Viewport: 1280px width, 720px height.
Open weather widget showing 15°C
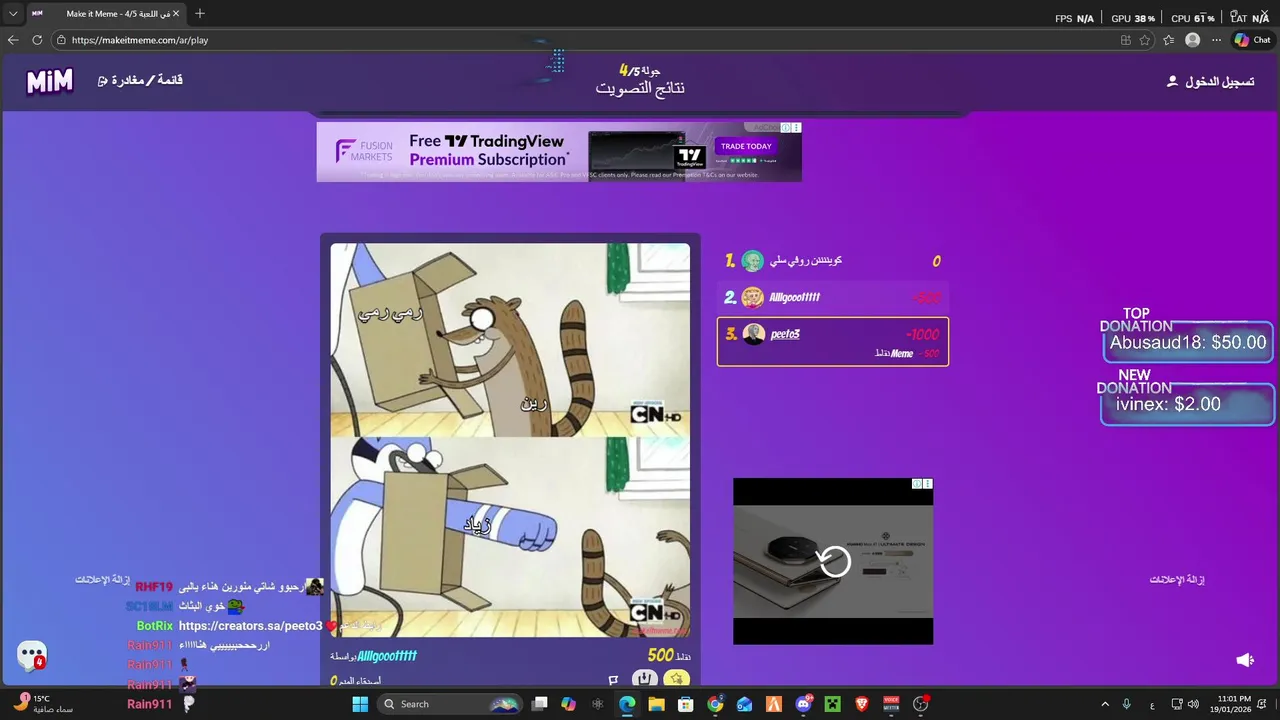tap(45, 704)
